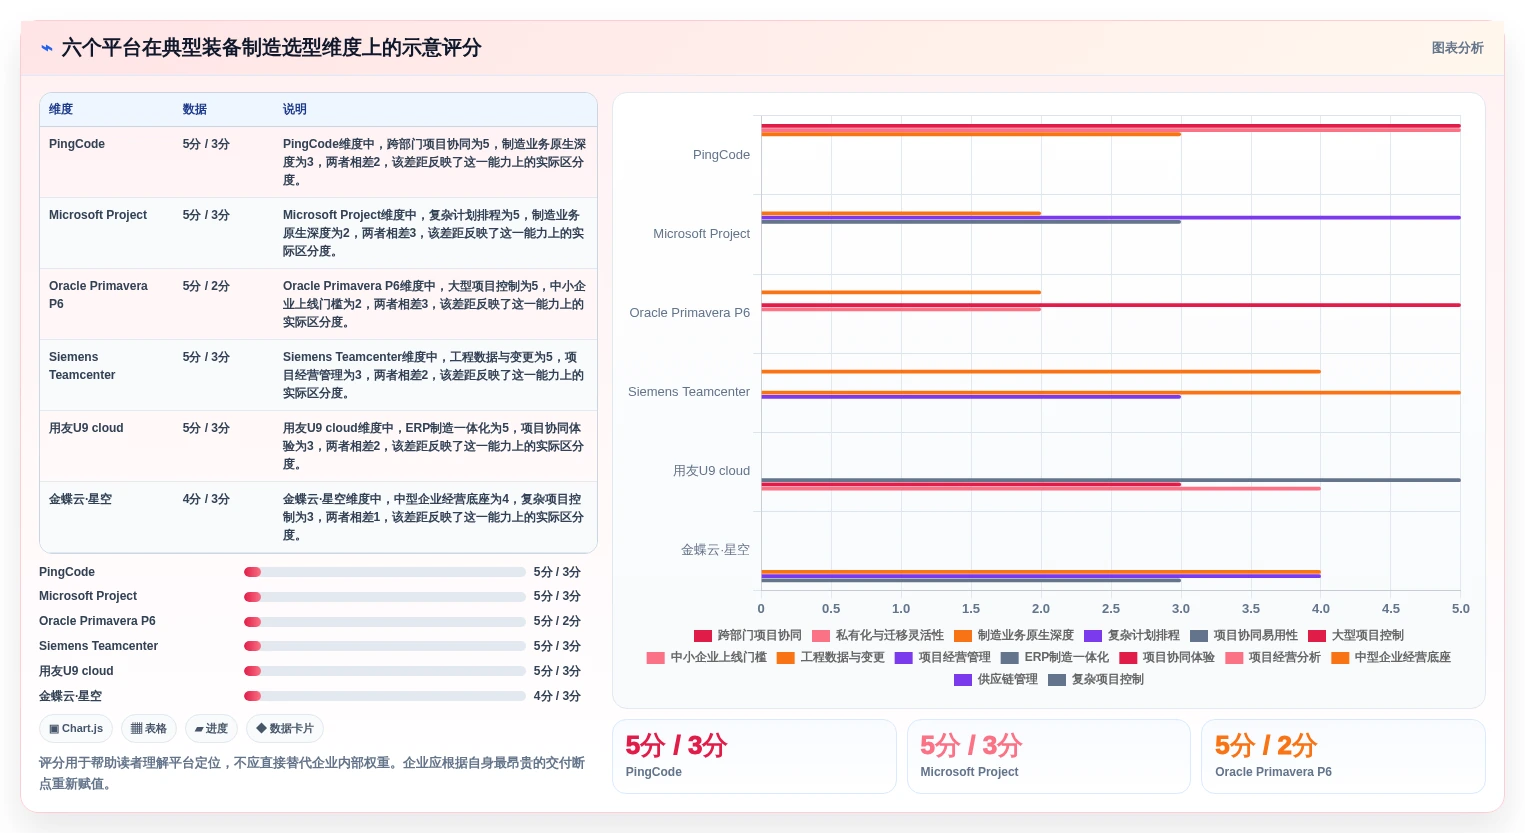Click the 5分 / 2分 value in Oracle table row
This screenshot has height=833, width=1525.
206,286
